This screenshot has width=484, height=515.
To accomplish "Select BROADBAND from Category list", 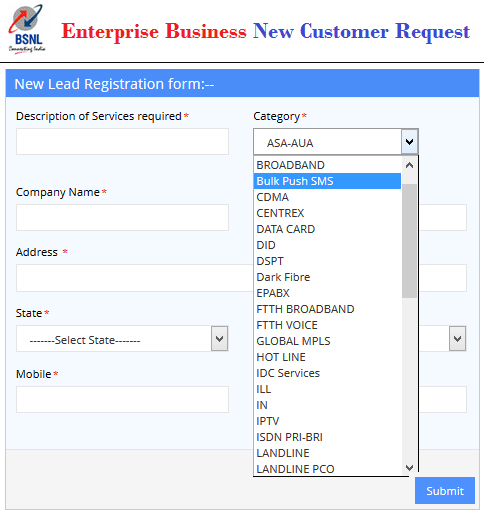I will click(327, 165).
